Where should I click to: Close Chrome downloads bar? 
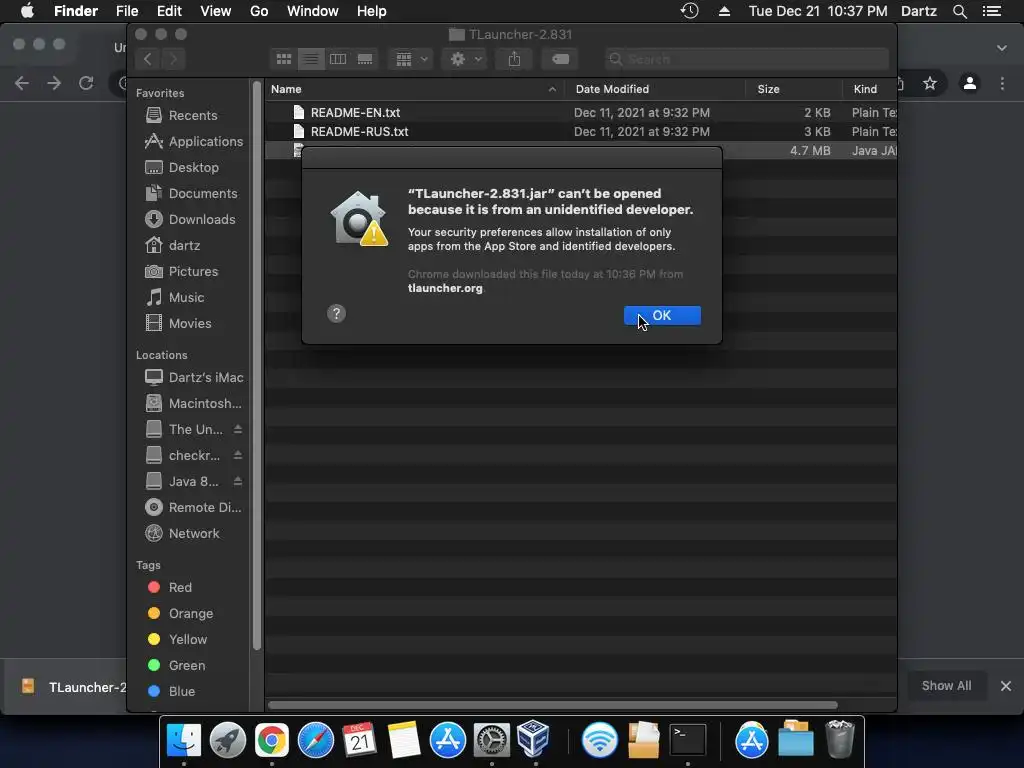(1006, 686)
